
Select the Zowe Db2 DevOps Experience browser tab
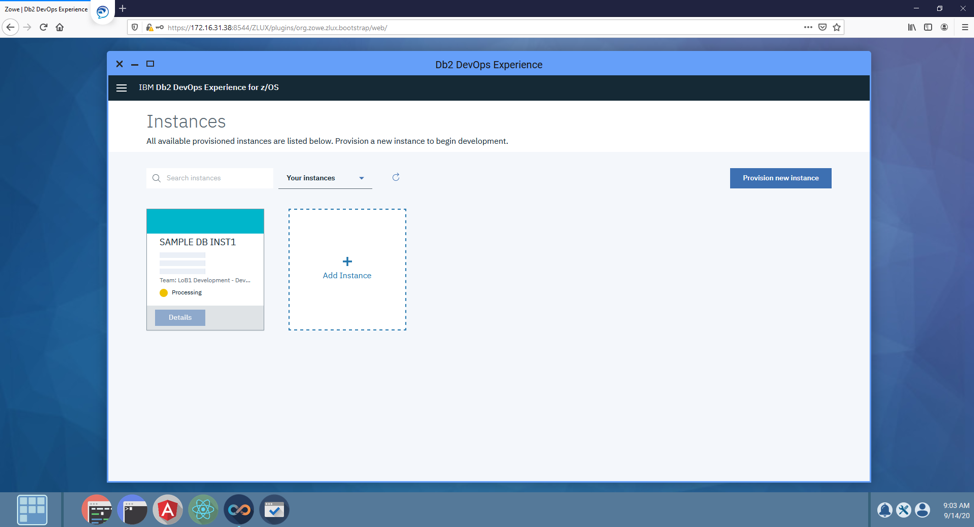(46, 9)
